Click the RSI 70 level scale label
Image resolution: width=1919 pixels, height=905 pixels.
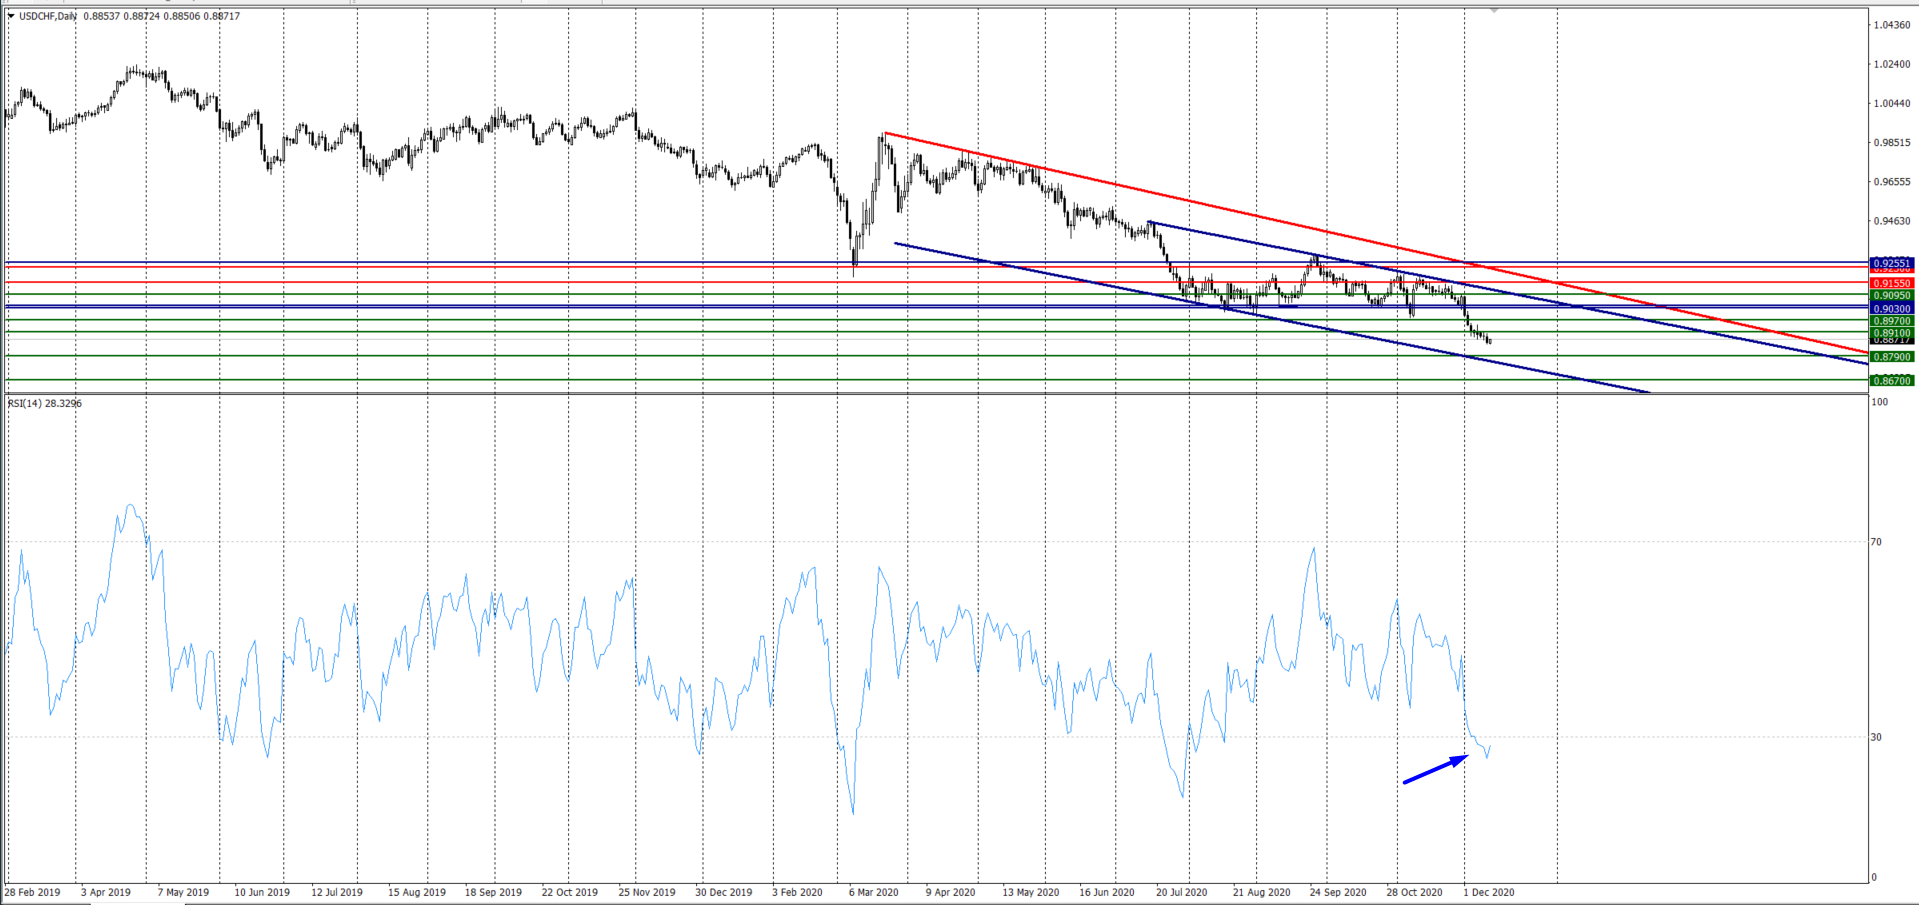point(1877,542)
